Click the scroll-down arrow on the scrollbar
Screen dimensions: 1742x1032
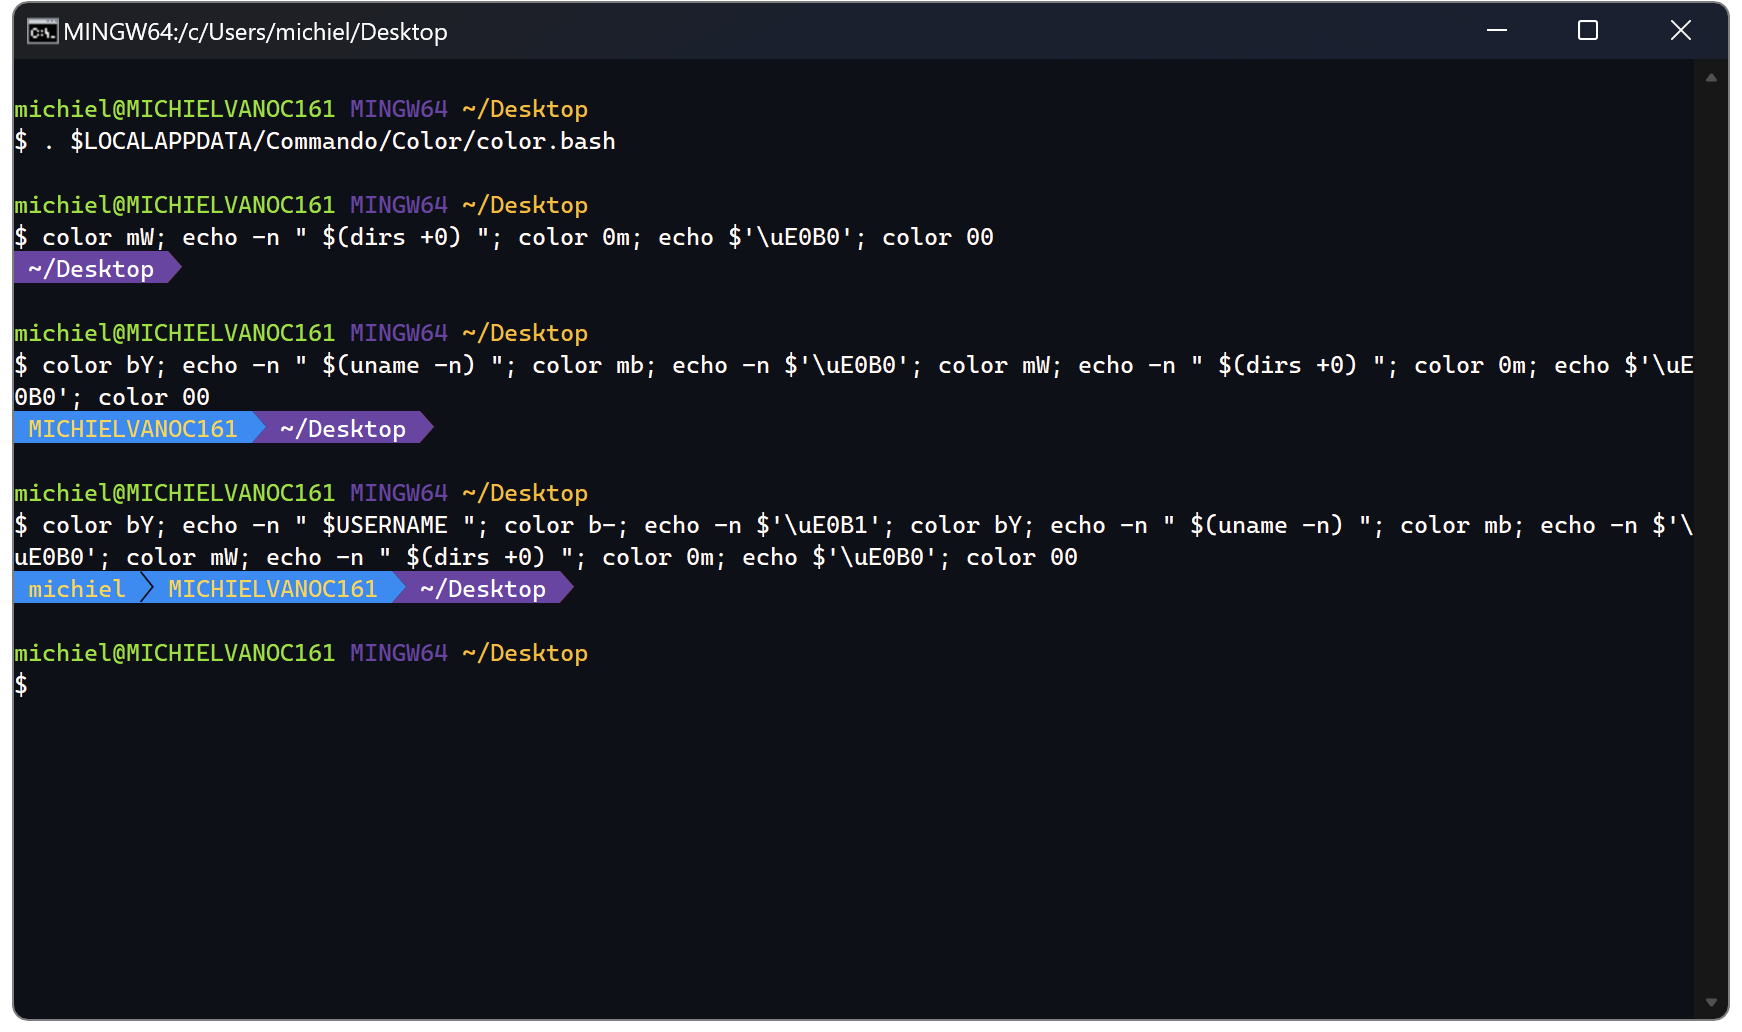(x=1712, y=1000)
